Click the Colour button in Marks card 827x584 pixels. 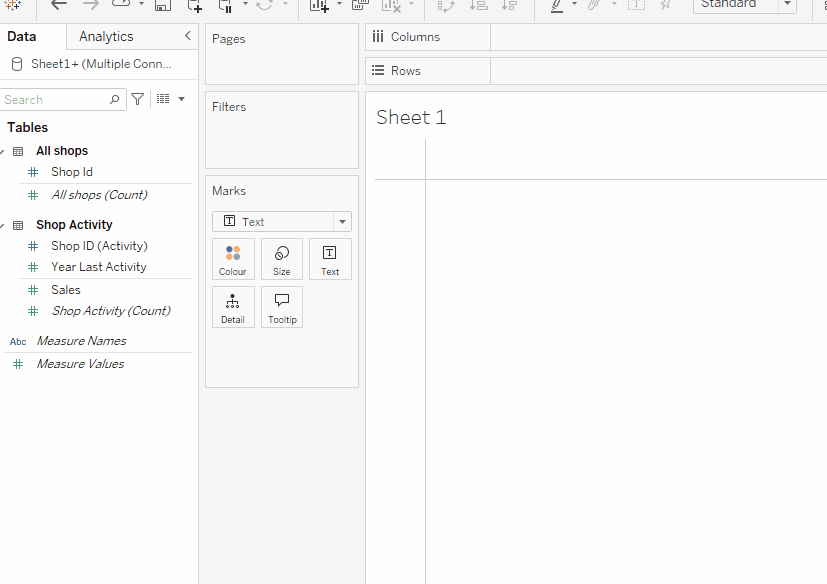[x=233, y=259]
